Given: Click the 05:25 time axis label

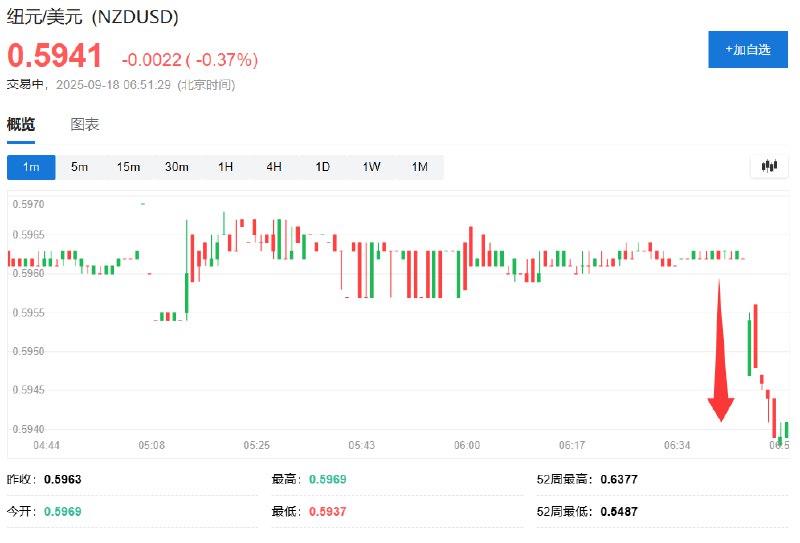Looking at the screenshot, I should click(x=257, y=446).
